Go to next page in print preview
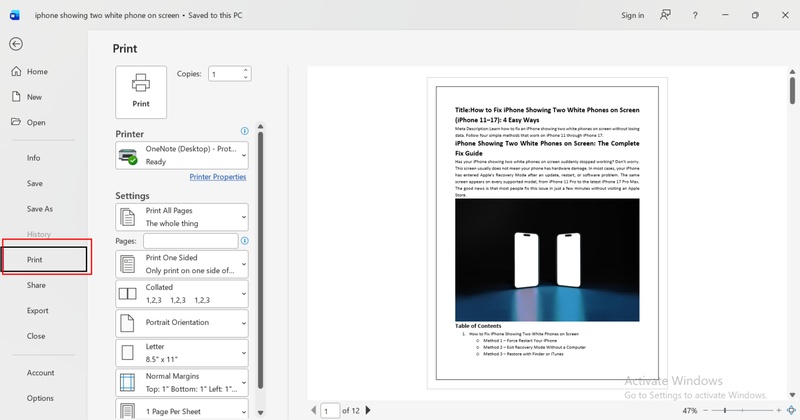This screenshot has height=420, width=800. point(368,410)
